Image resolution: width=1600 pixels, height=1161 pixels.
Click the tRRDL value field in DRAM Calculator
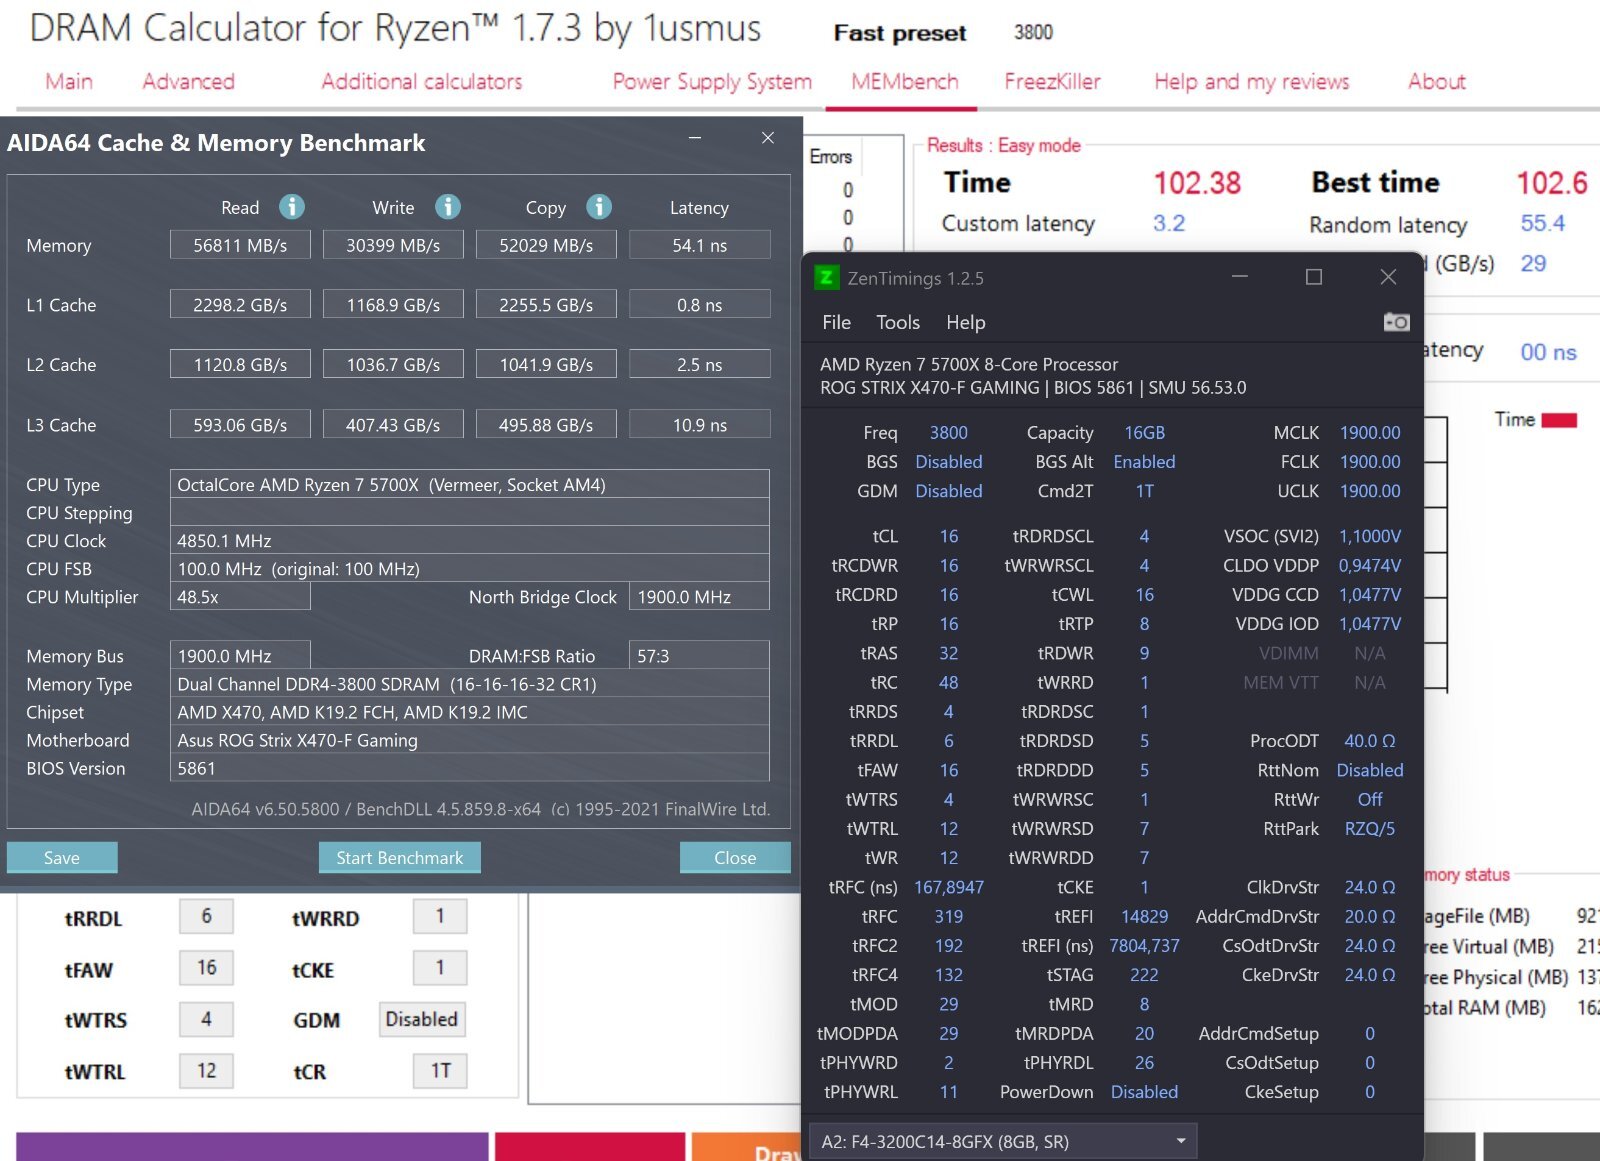coord(206,916)
